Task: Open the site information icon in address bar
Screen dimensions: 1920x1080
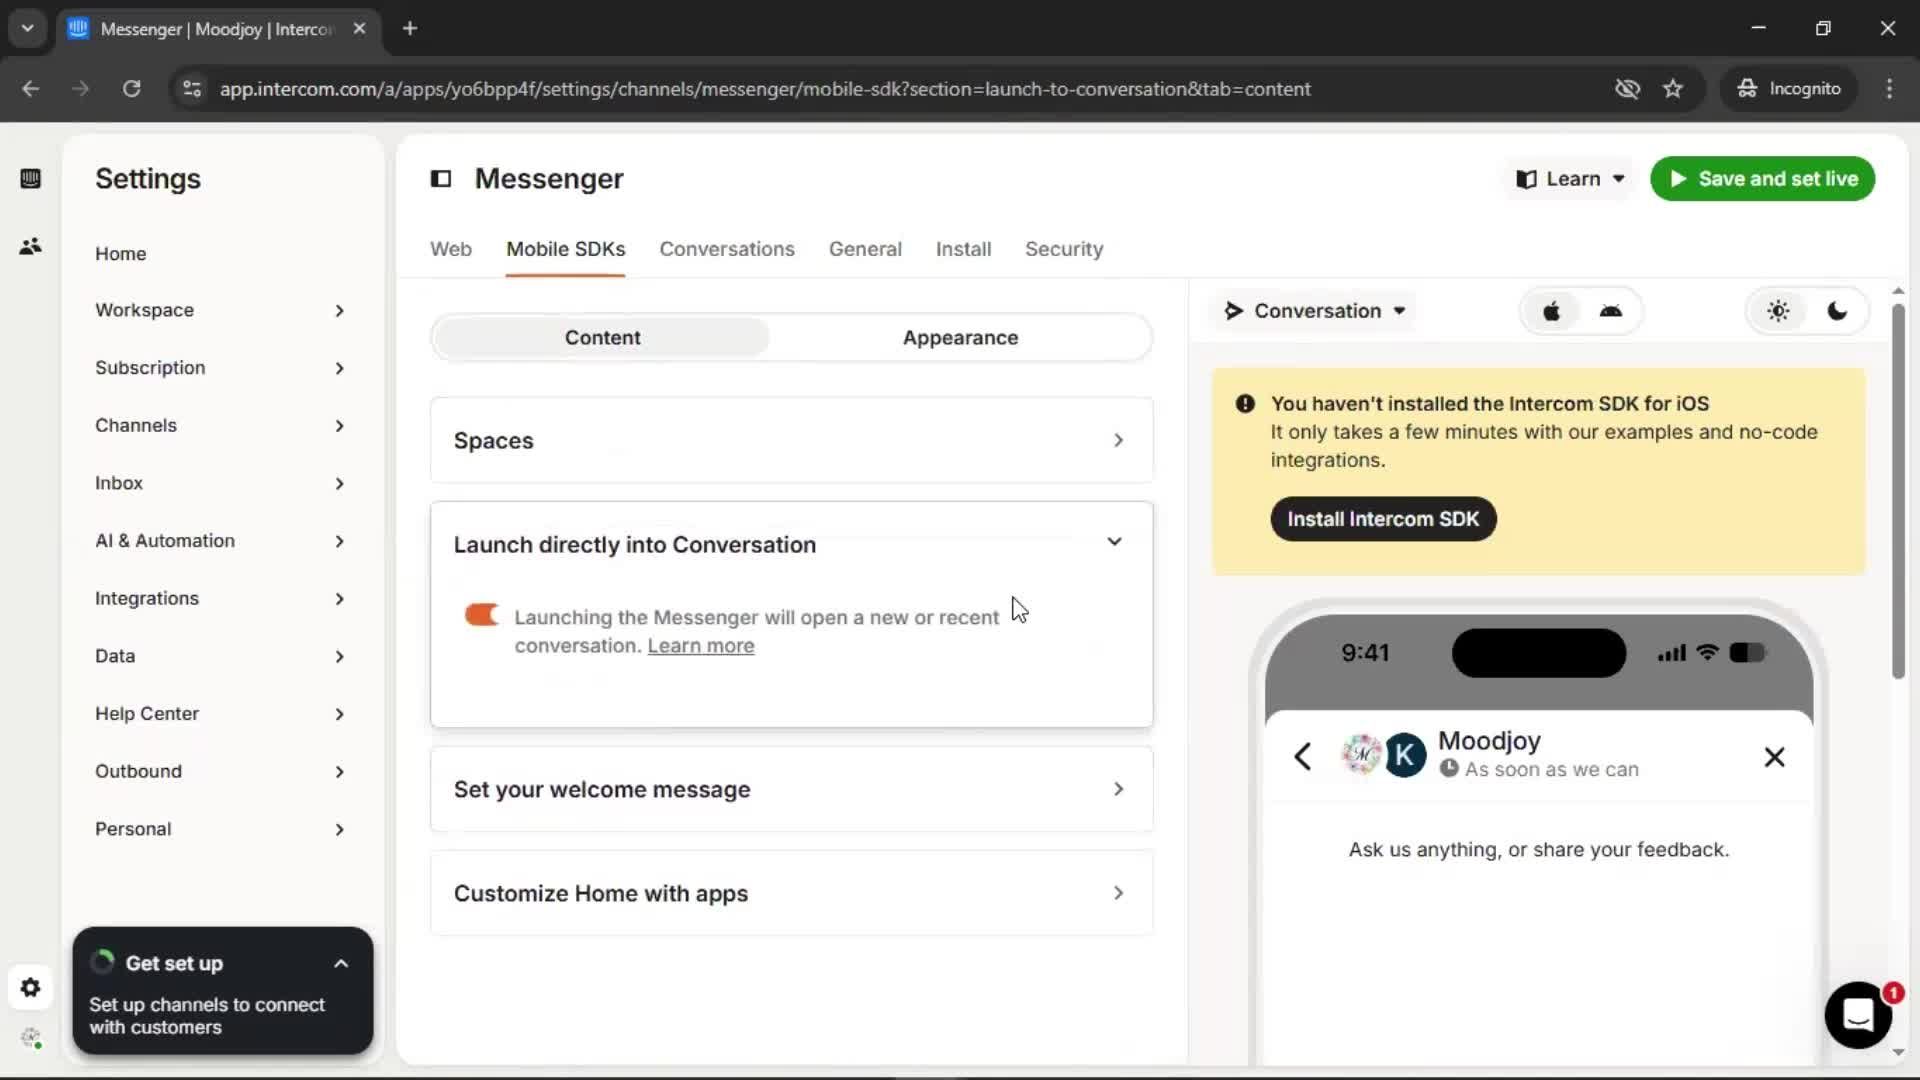Action: tap(191, 89)
